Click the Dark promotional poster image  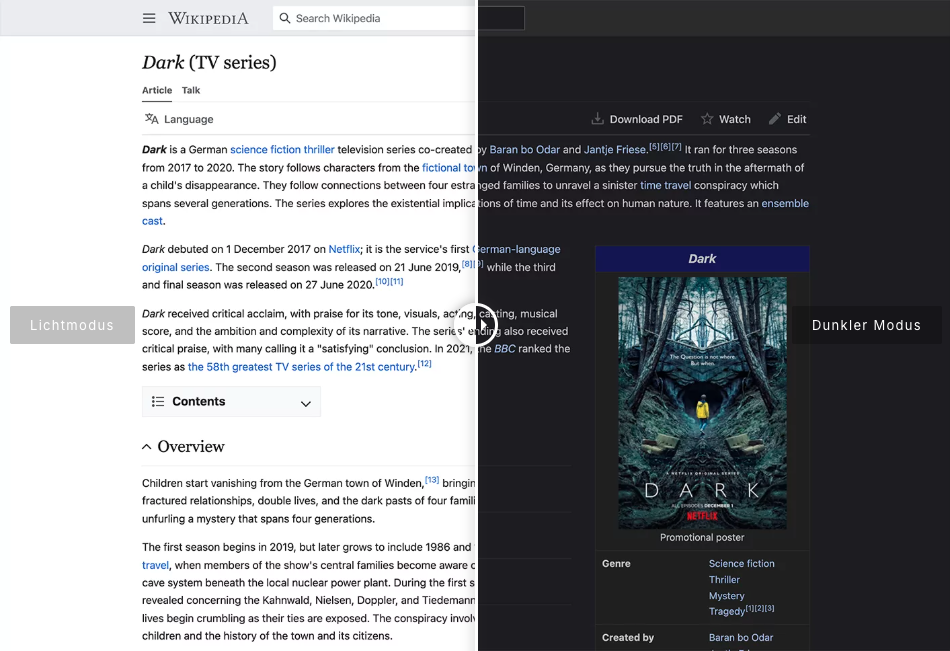click(x=702, y=403)
